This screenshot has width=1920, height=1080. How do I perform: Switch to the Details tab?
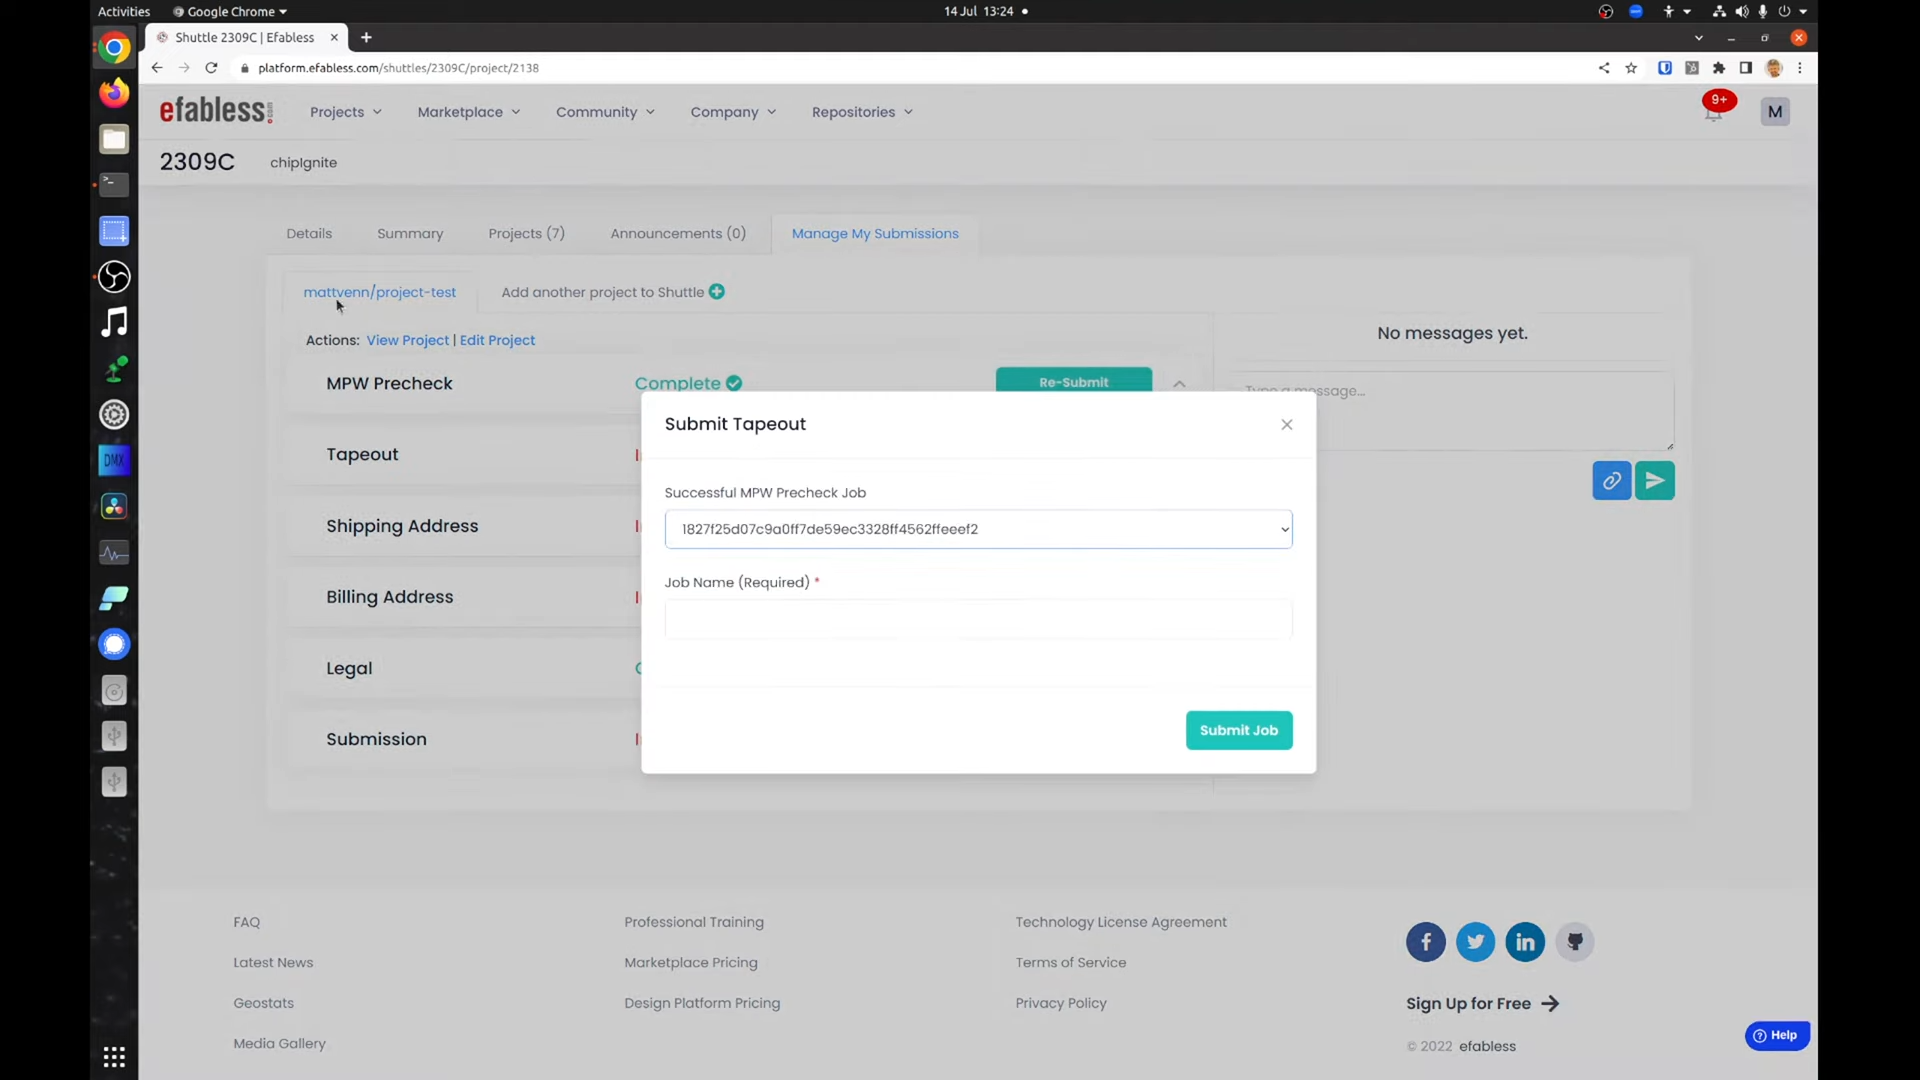click(x=309, y=233)
